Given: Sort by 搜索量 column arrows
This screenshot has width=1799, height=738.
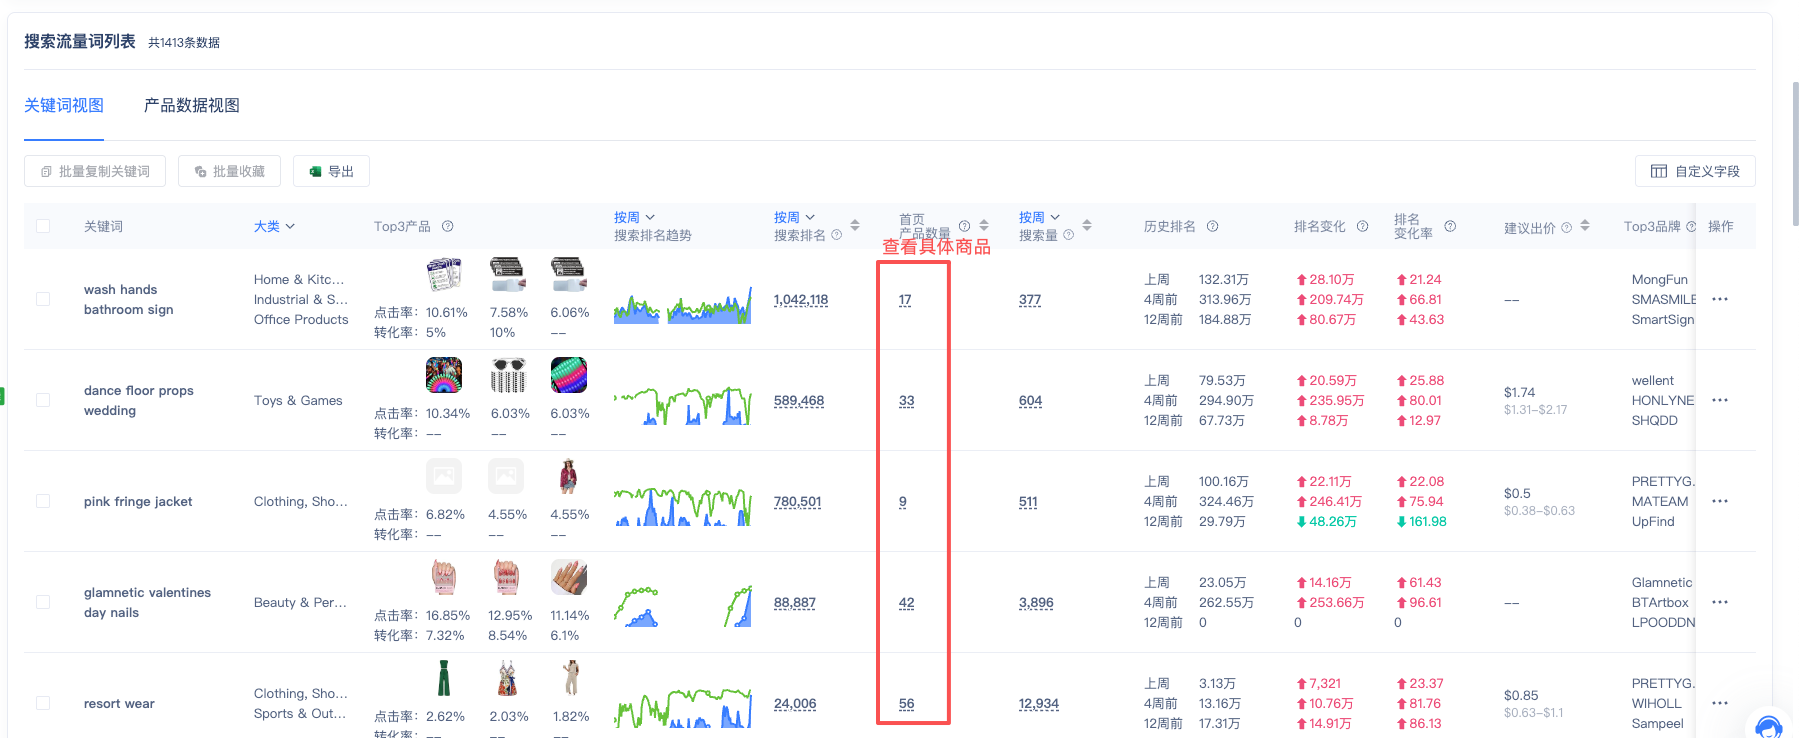Looking at the screenshot, I should click(1087, 225).
